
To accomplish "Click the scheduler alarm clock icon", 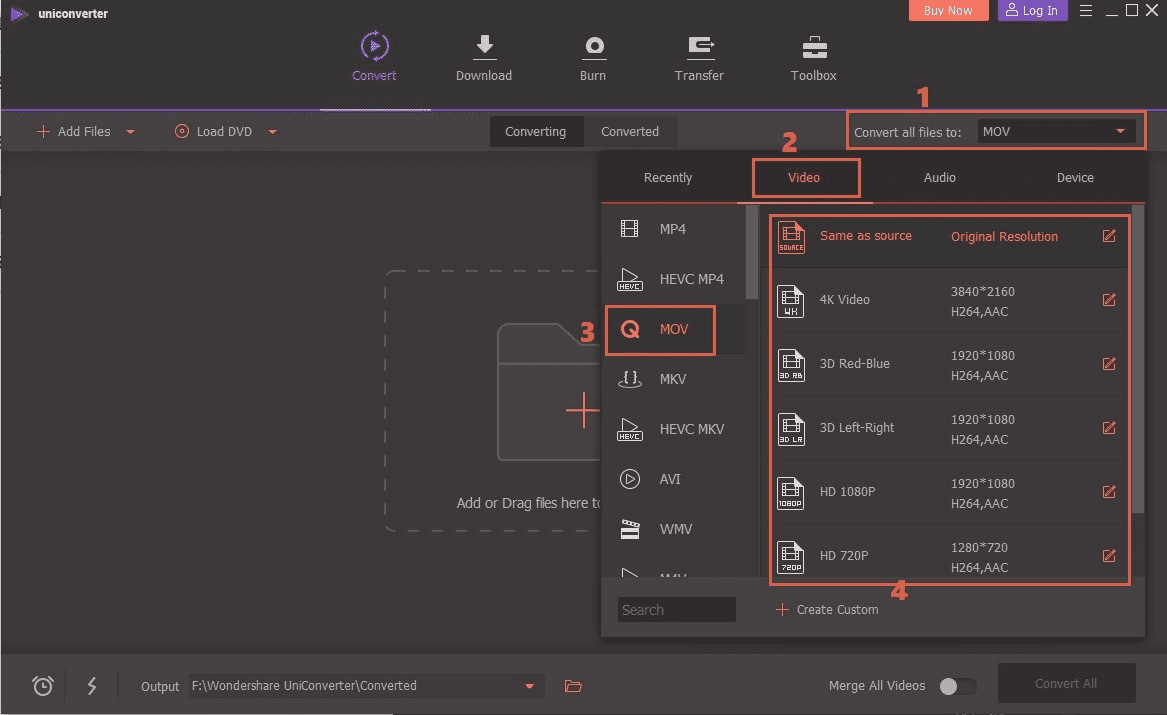I will (x=43, y=686).
